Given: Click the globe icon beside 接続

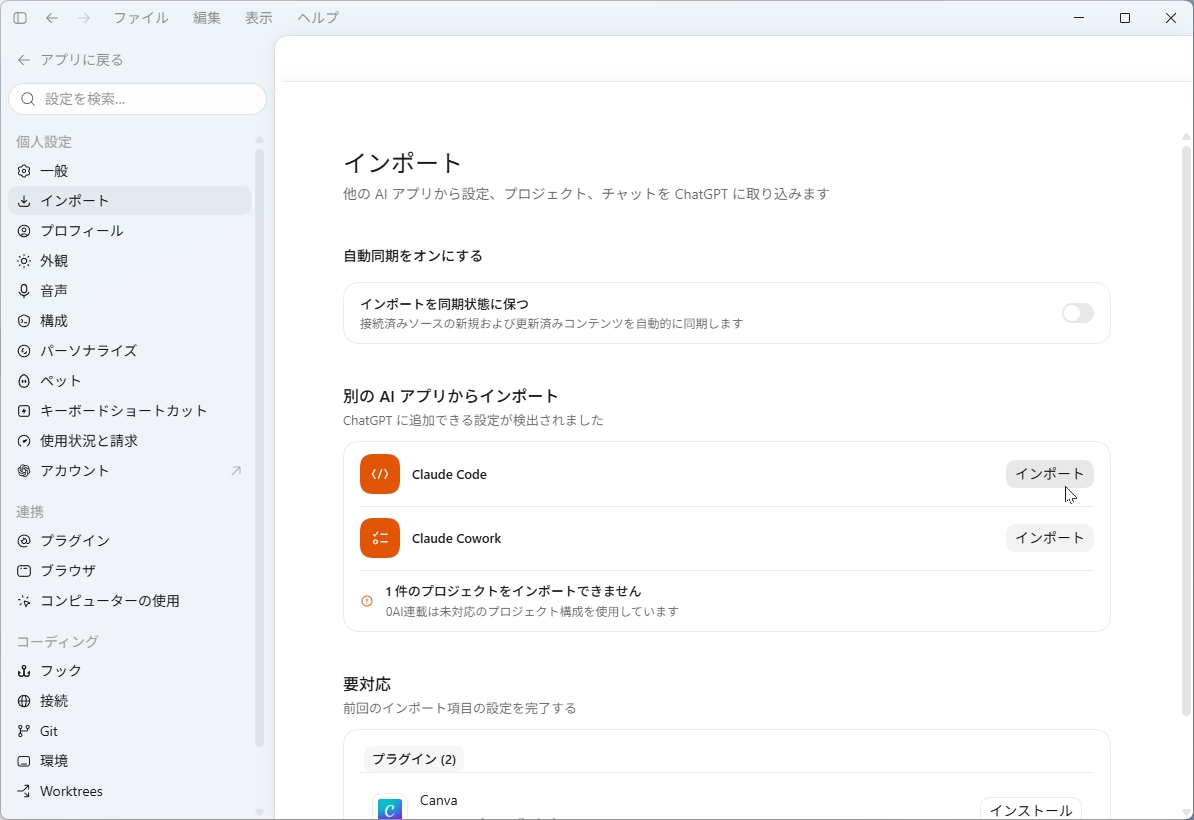Looking at the screenshot, I should coord(24,701).
